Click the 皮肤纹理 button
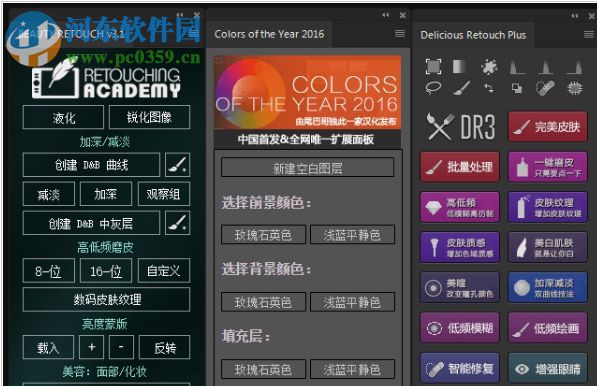Screen dimensions: 597x386 548,207
